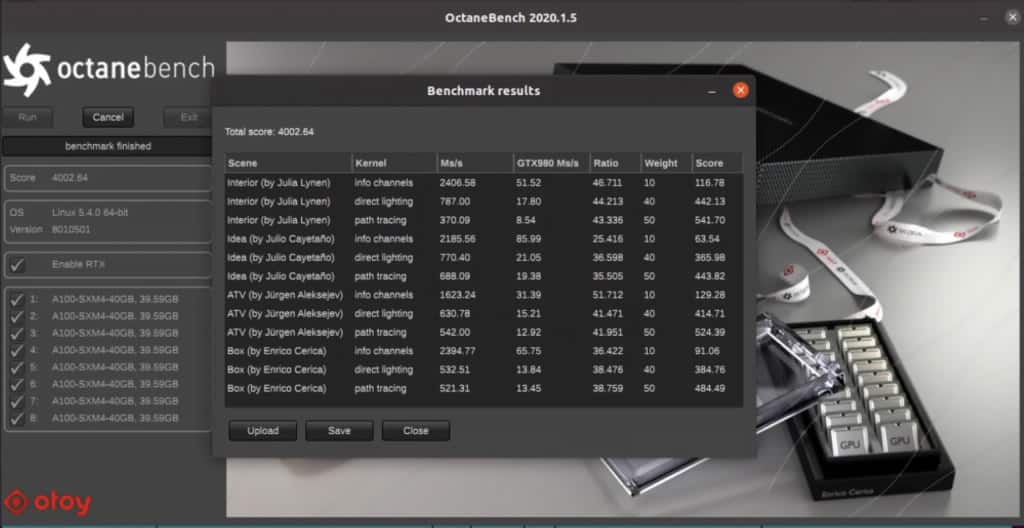Viewport: 1024px width, 528px height.
Task: Select Box info channels row
Action: click(x=484, y=351)
